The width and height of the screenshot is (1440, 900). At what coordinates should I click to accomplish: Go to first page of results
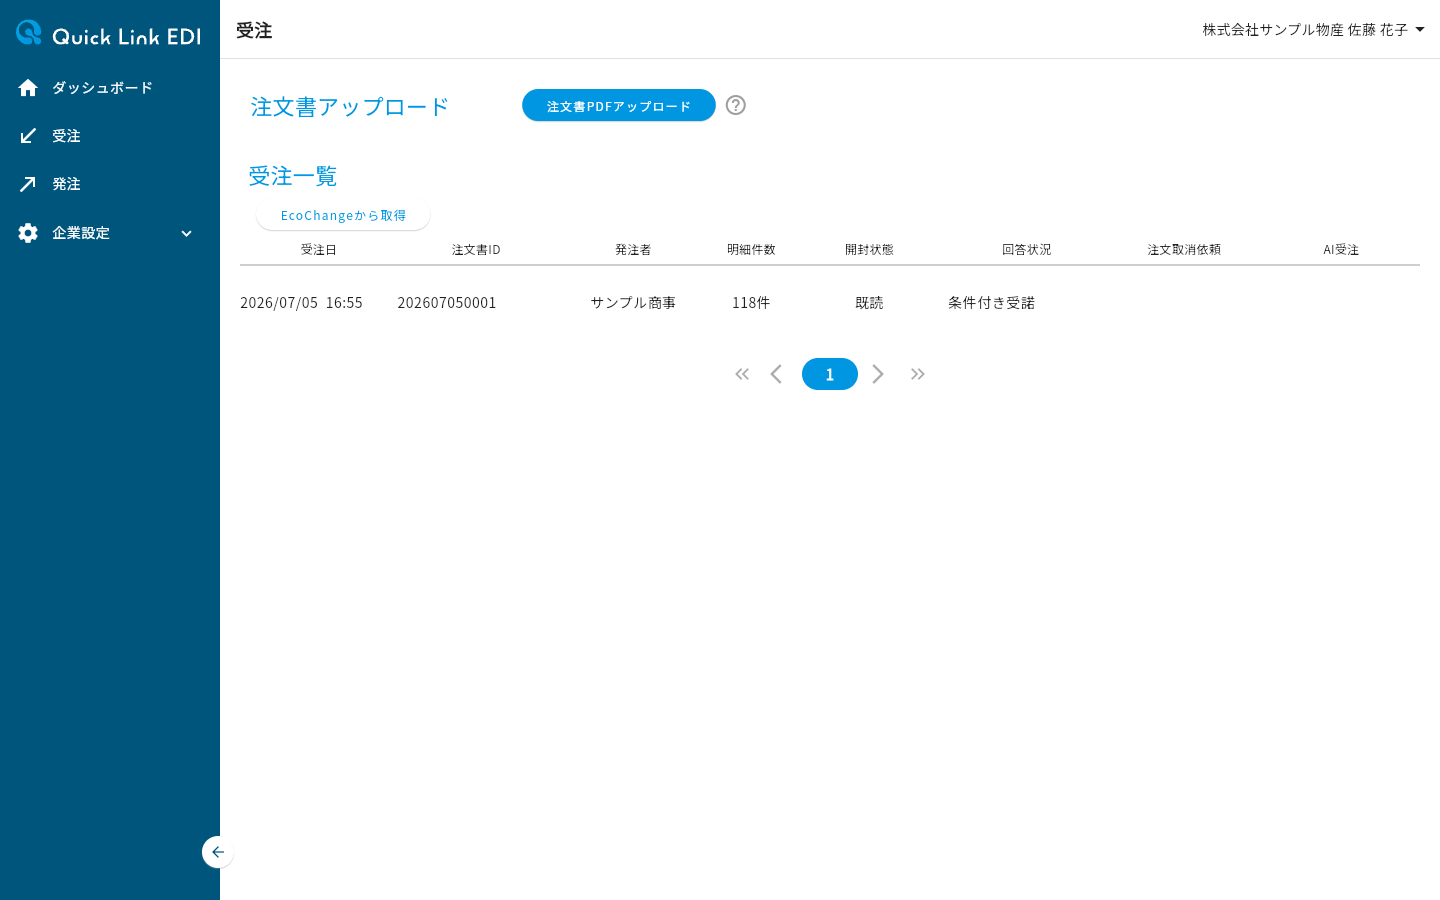742,374
